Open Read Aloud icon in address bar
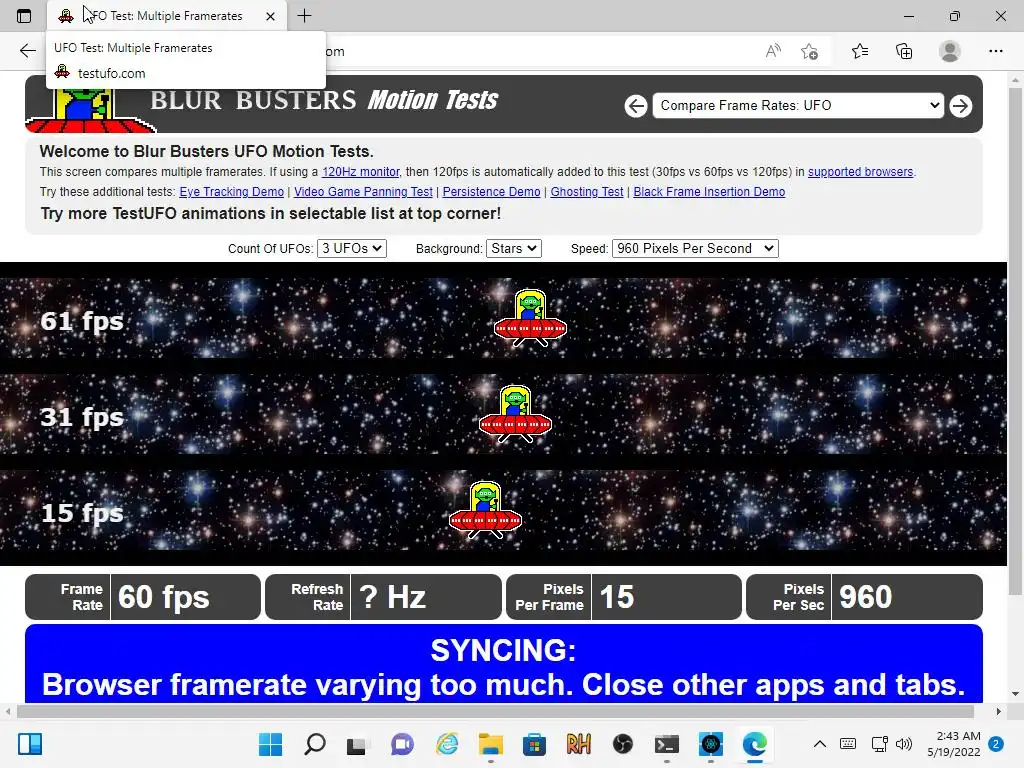 (773, 51)
